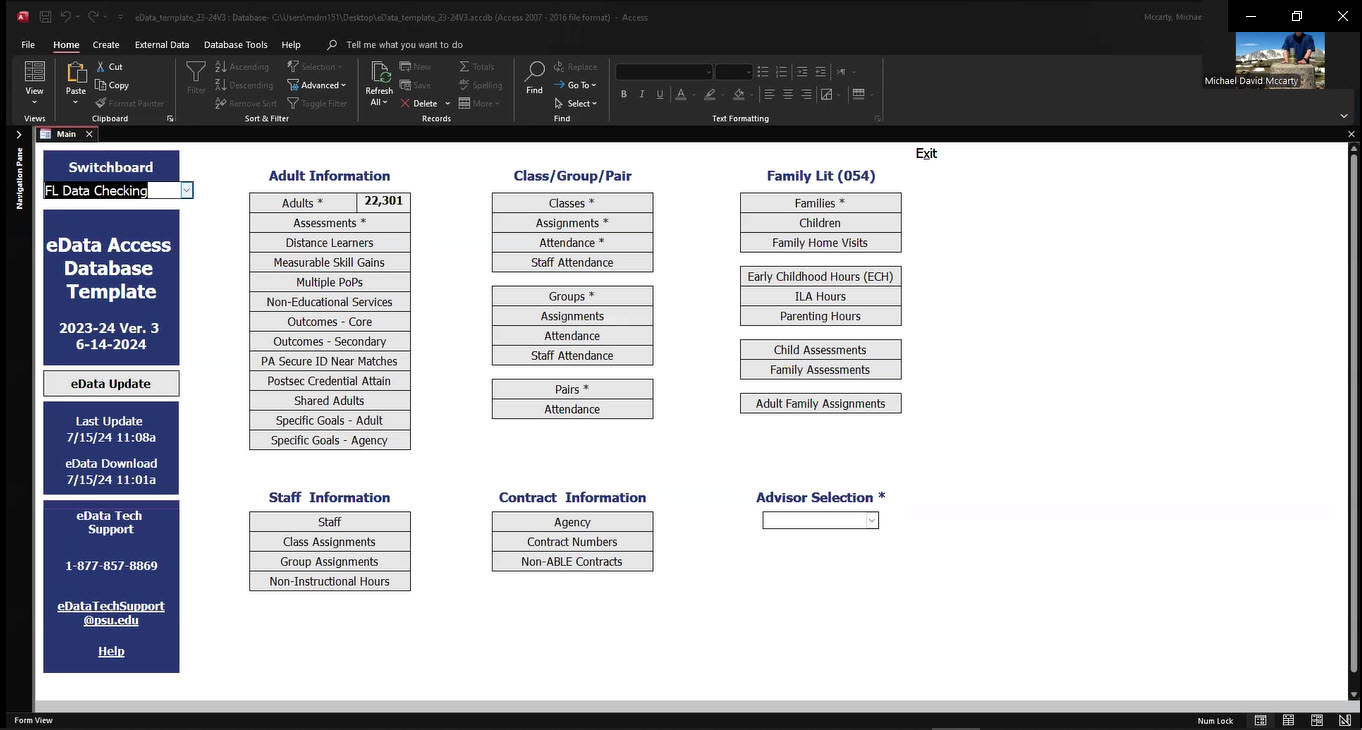Open the FL Data Checking switchboard dropdown

click(187, 190)
